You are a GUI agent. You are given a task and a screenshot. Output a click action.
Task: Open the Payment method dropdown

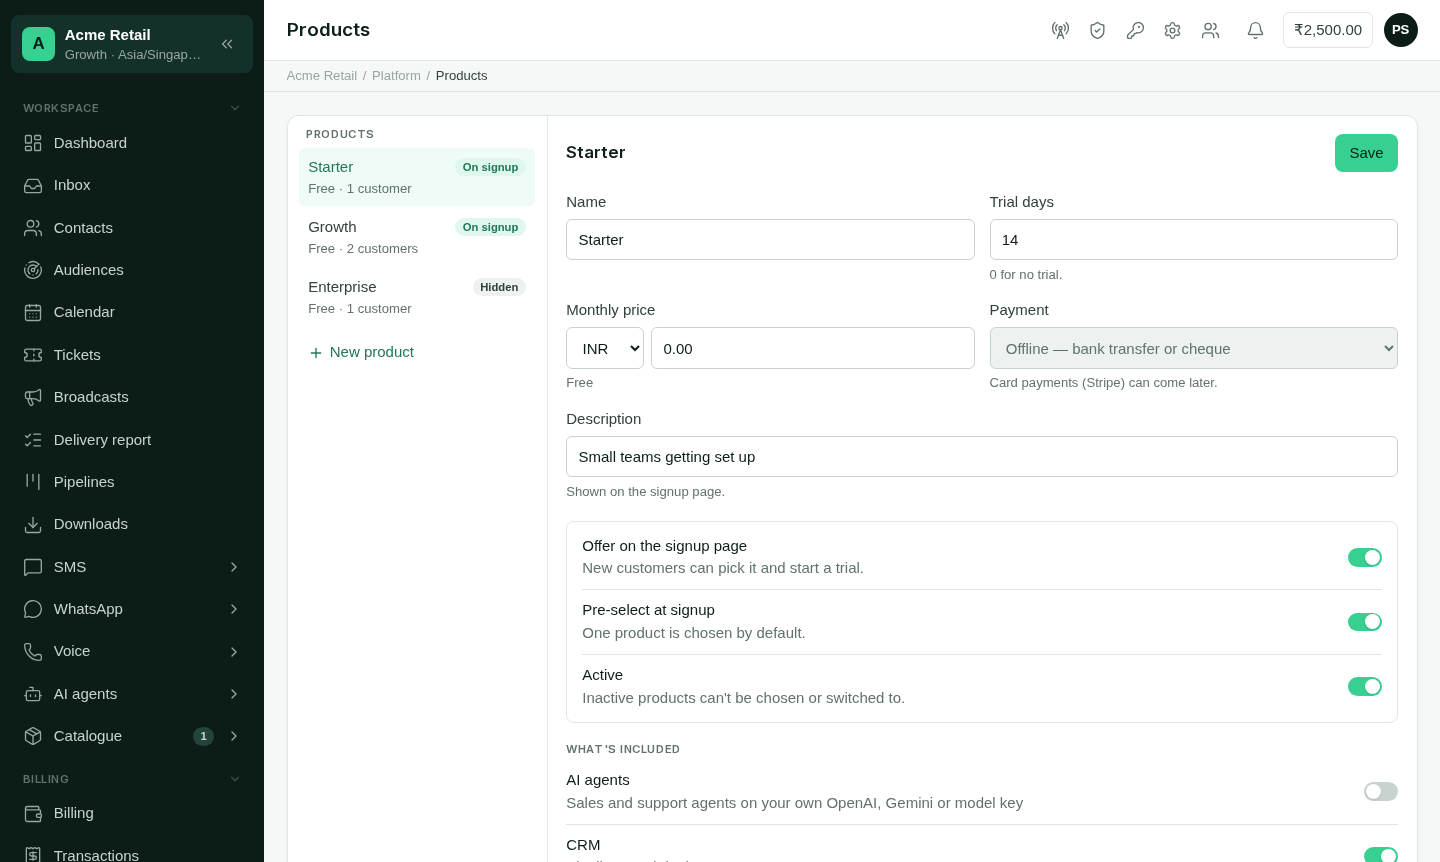coord(1193,348)
